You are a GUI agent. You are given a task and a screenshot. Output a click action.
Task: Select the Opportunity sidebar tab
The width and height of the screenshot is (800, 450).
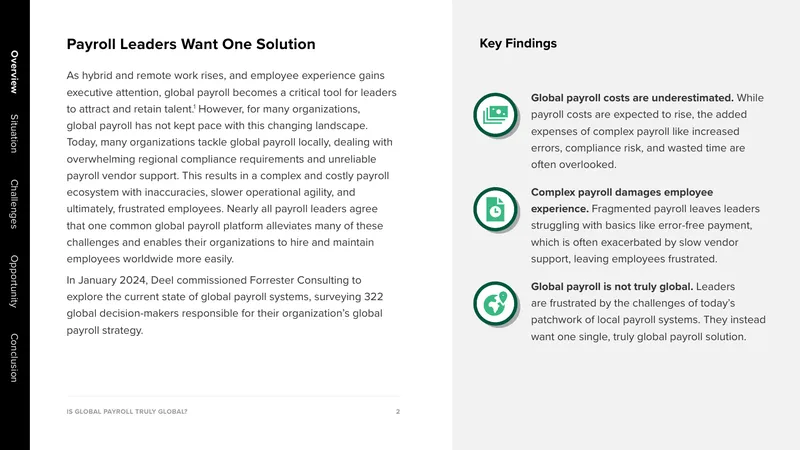(x=14, y=281)
